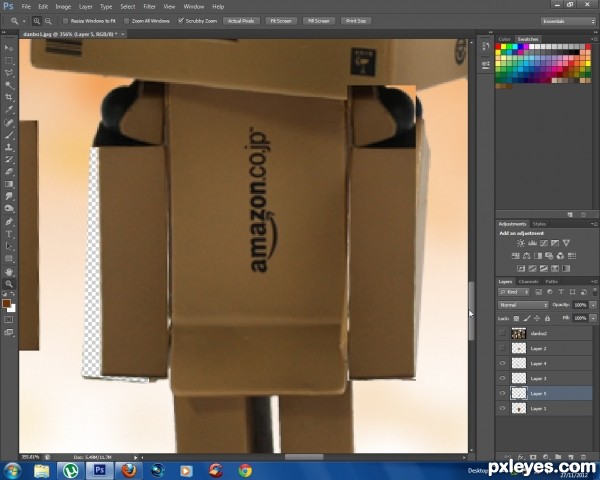Open the Adjustments panel menu
600x480 pixels.
tap(593, 224)
